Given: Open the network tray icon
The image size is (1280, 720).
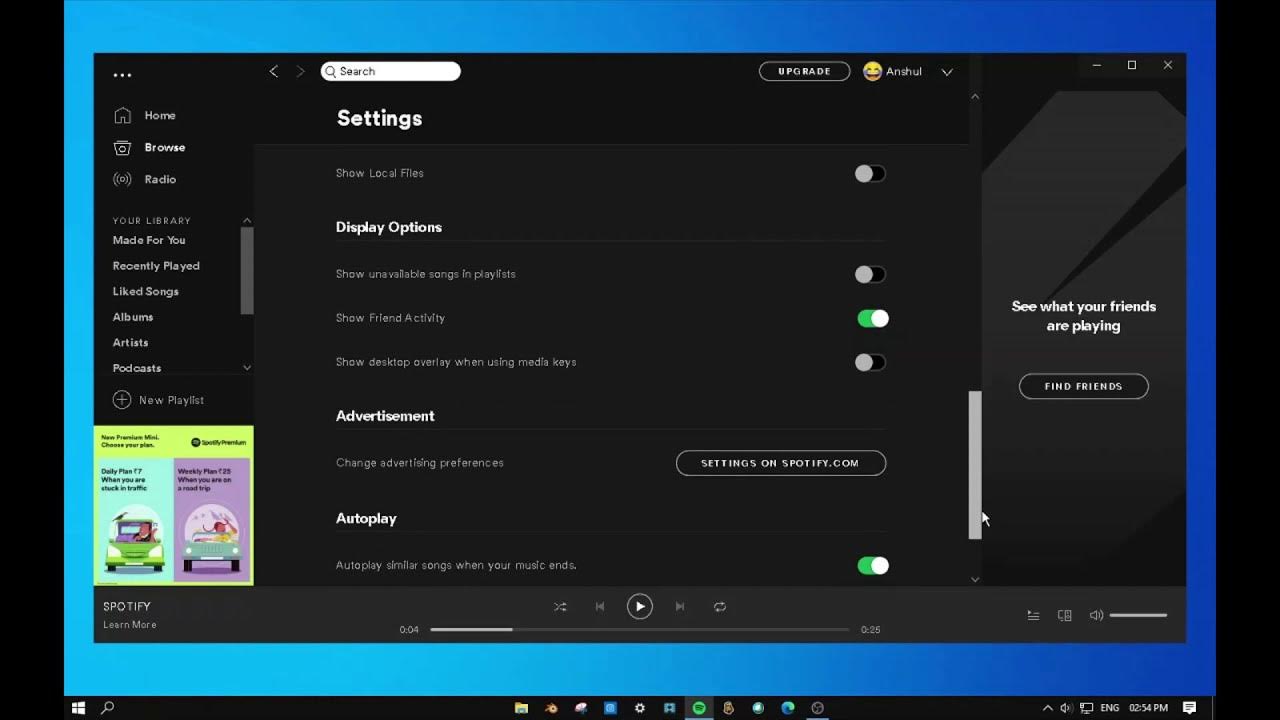Looking at the screenshot, I should (1086, 708).
